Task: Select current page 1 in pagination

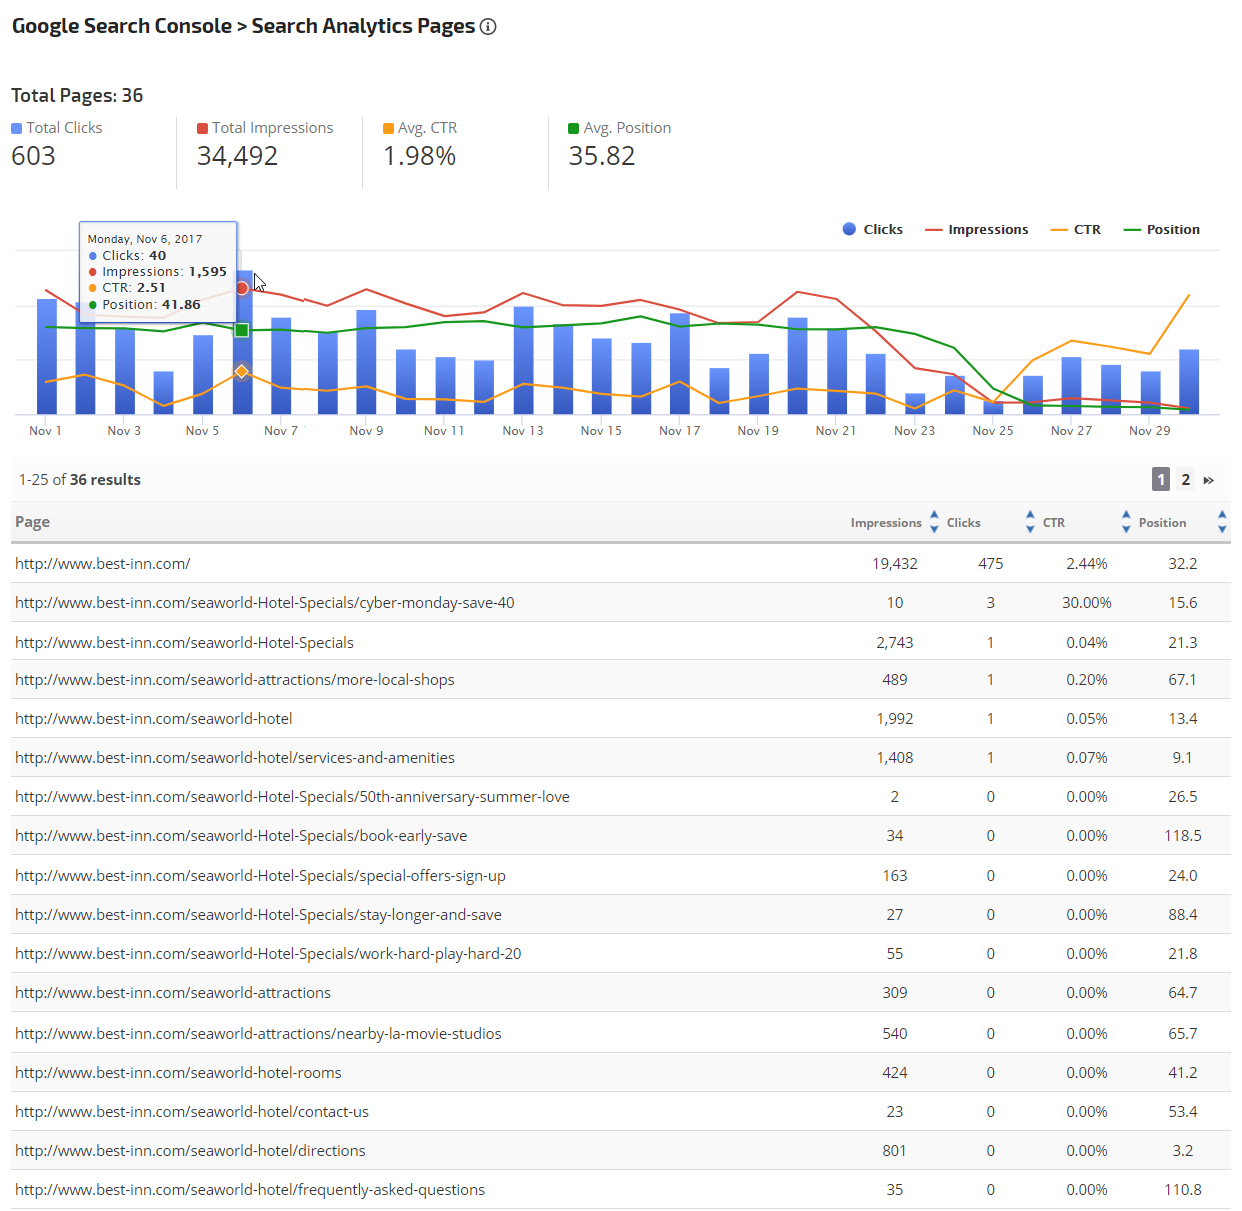Action: (x=1160, y=480)
